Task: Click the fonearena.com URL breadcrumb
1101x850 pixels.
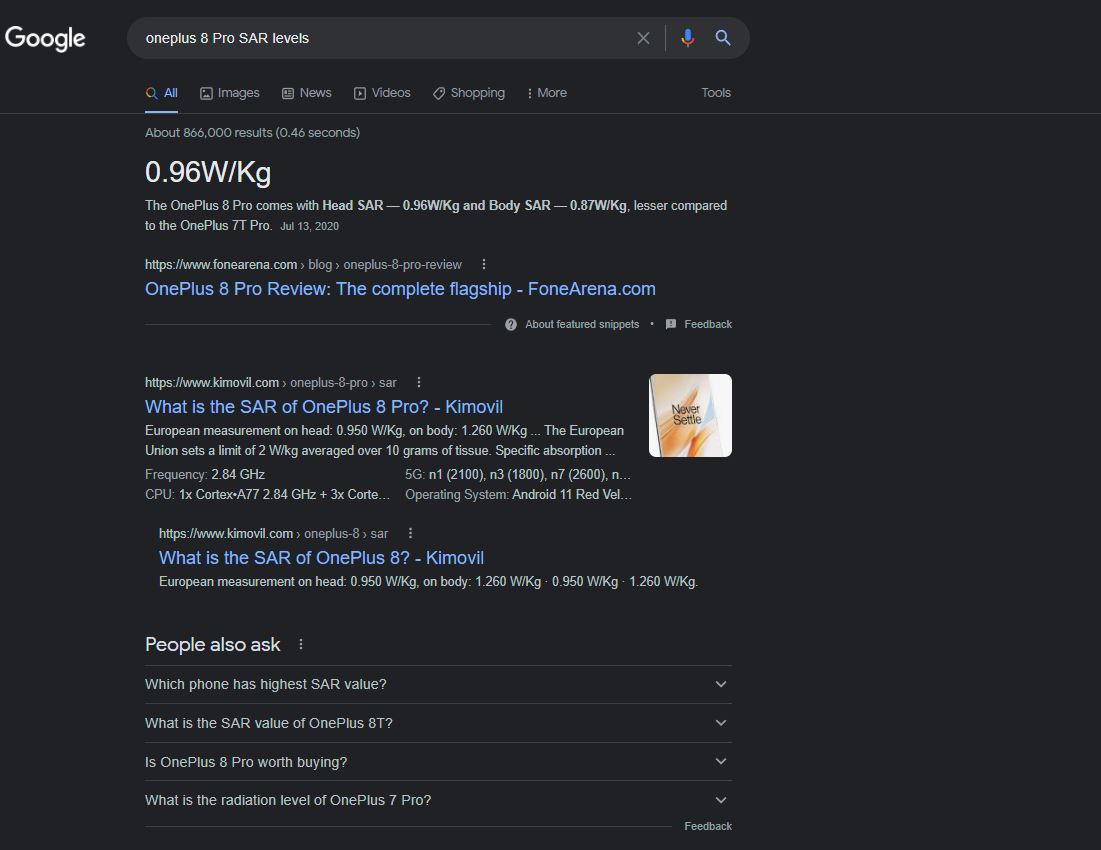Action: pyautogui.click(x=303, y=265)
